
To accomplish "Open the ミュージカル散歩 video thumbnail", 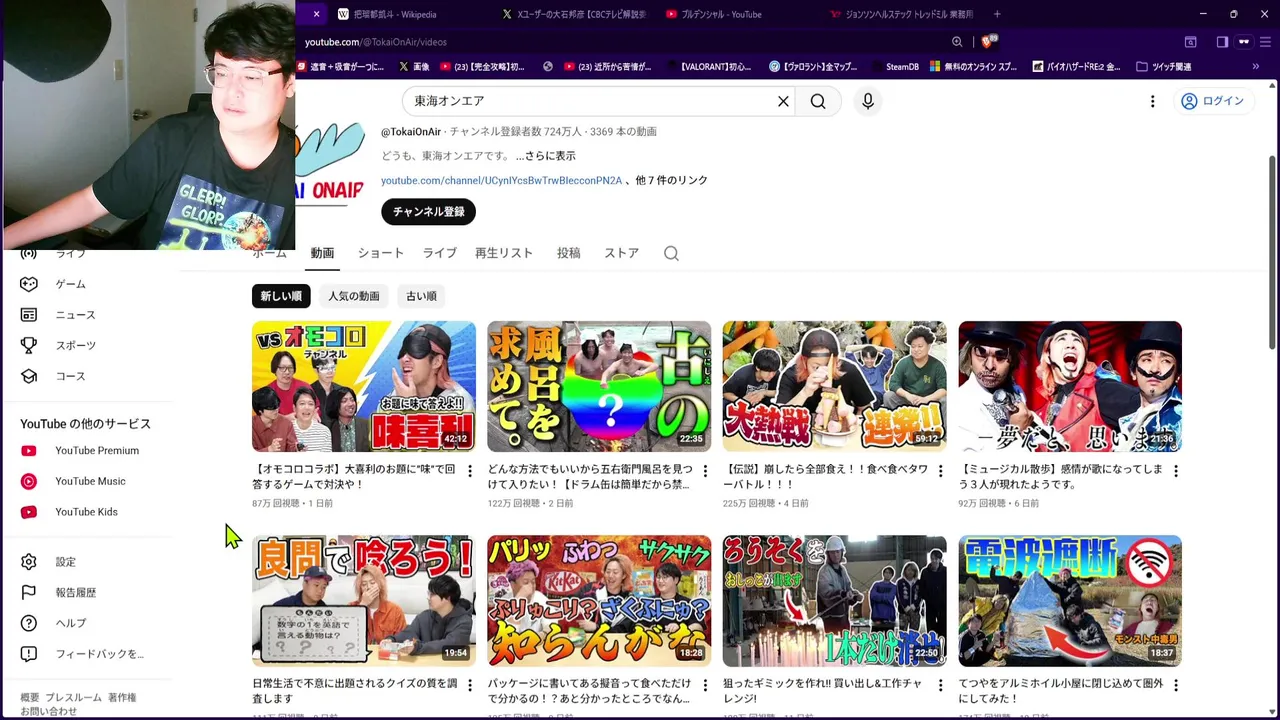I will (x=1070, y=386).
